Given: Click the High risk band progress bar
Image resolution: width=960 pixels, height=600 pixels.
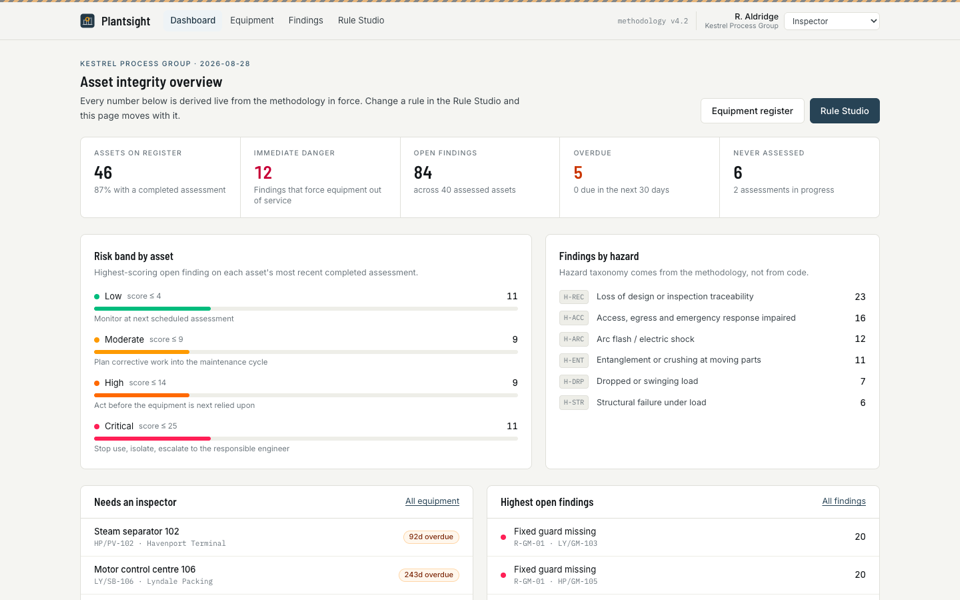Looking at the screenshot, I should [306, 395].
